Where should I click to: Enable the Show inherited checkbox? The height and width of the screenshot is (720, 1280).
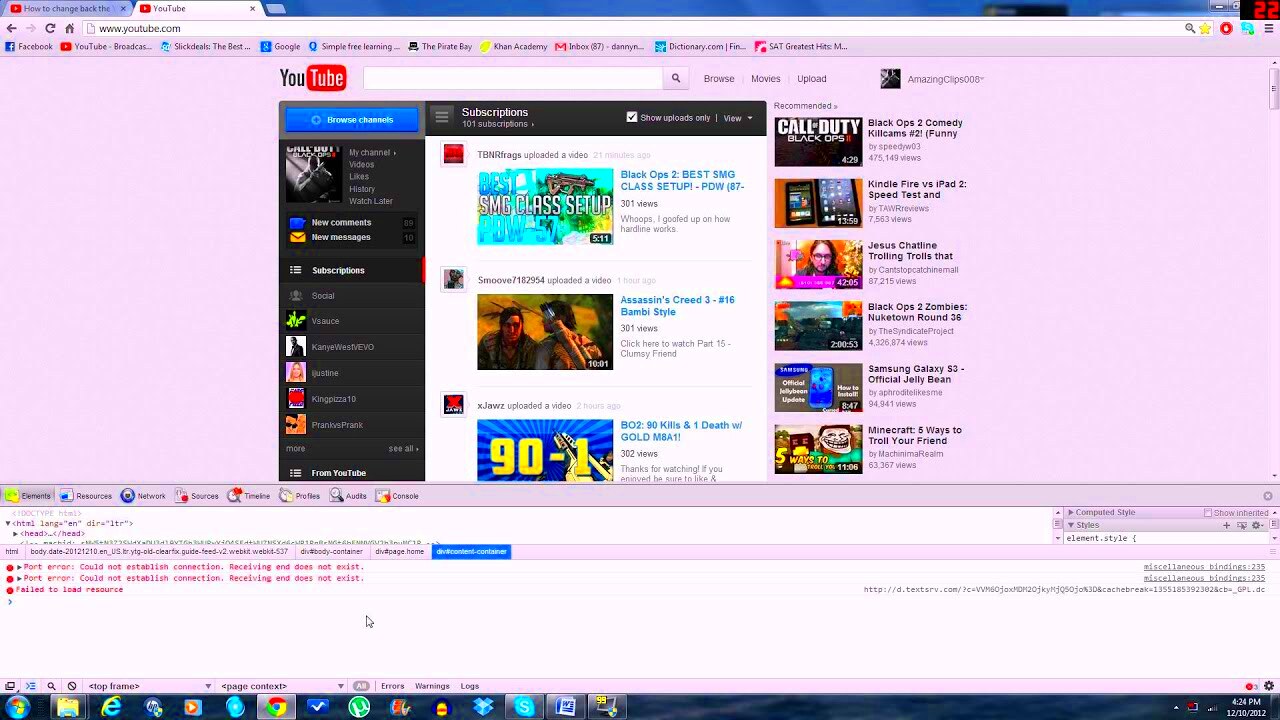coord(1208,513)
